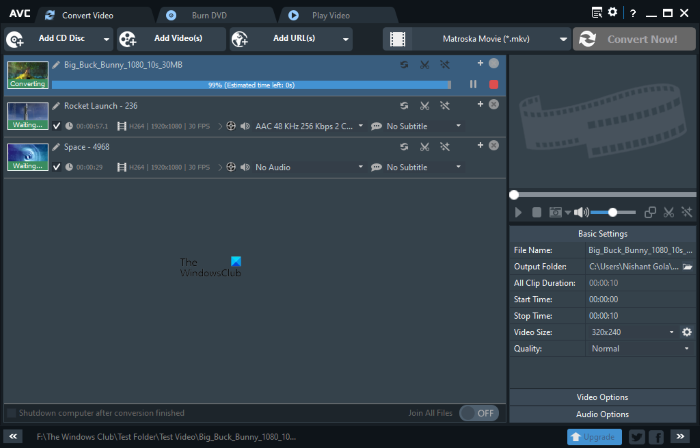700x448 pixels.
Task: Click the plus icon on Rocket Launch row
Action: 480,104
